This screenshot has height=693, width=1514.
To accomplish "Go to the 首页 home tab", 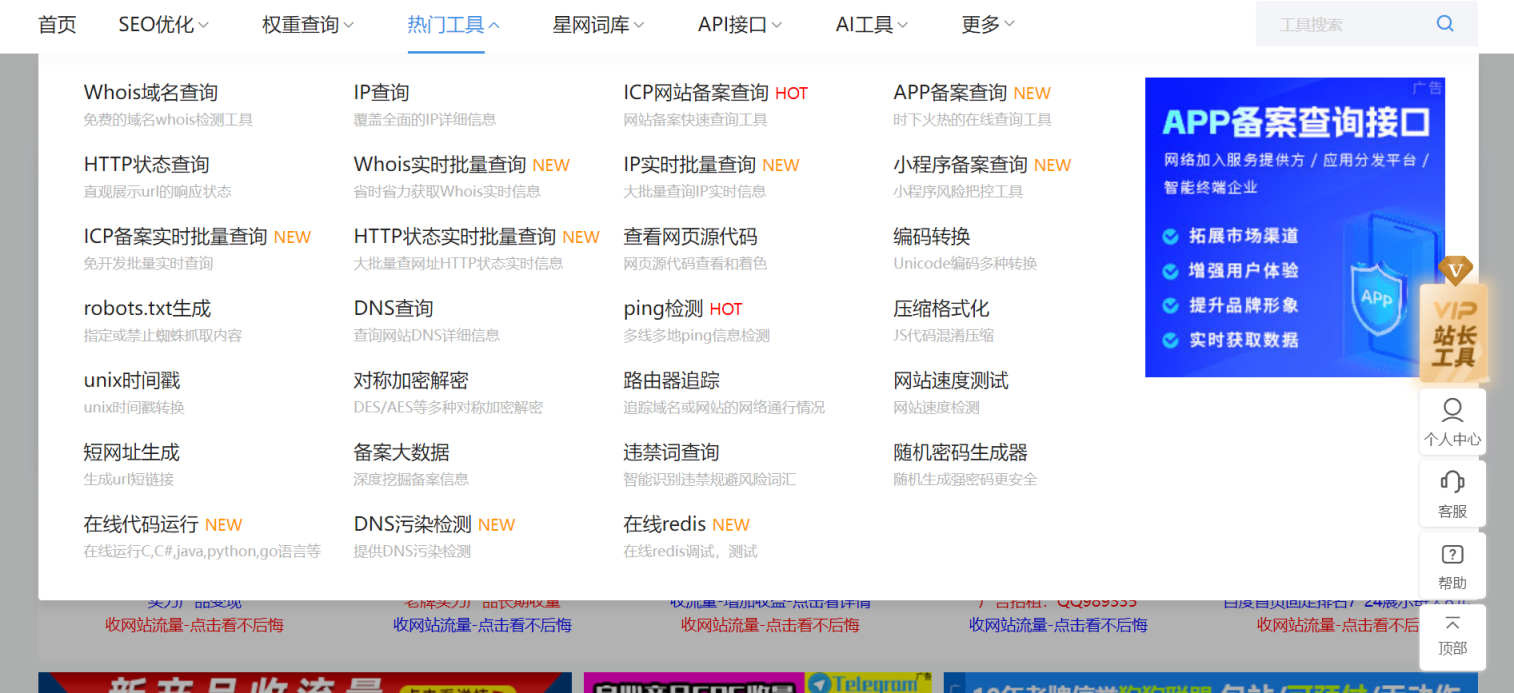I will click(x=57, y=25).
